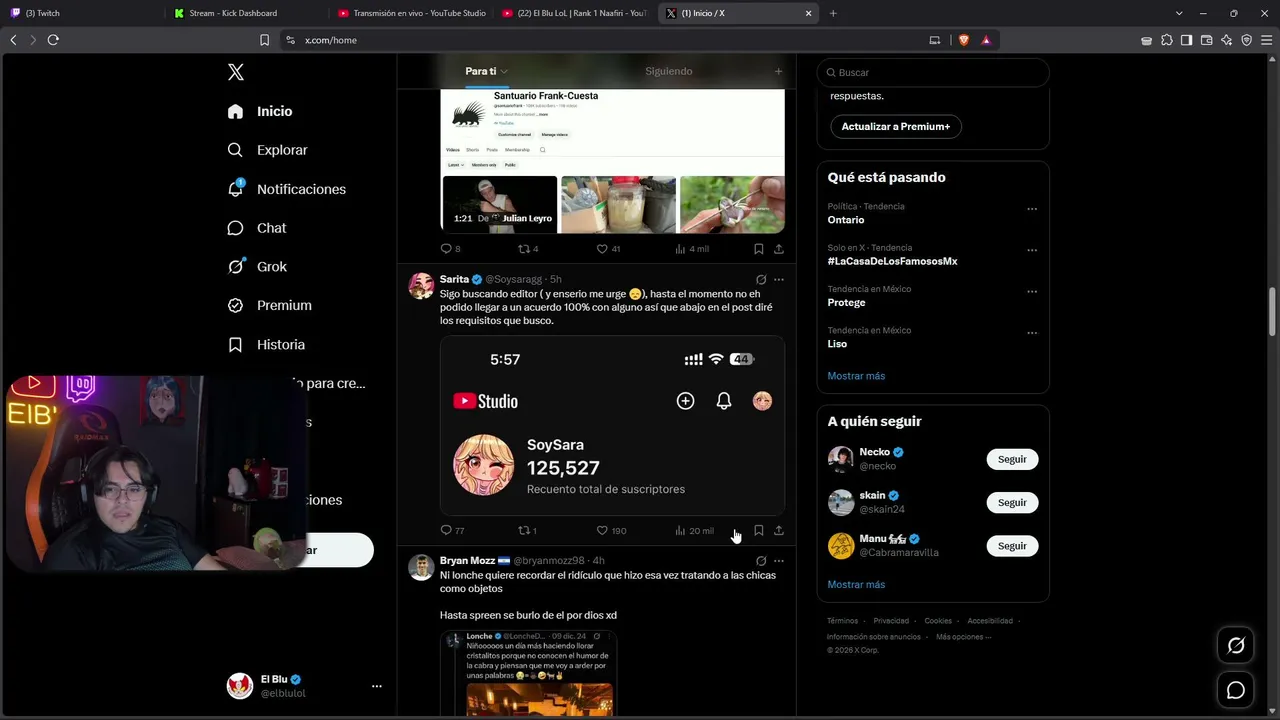Click the Buscar search field
Image resolution: width=1280 pixels, height=720 pixels.
click(x=933, y=72)
